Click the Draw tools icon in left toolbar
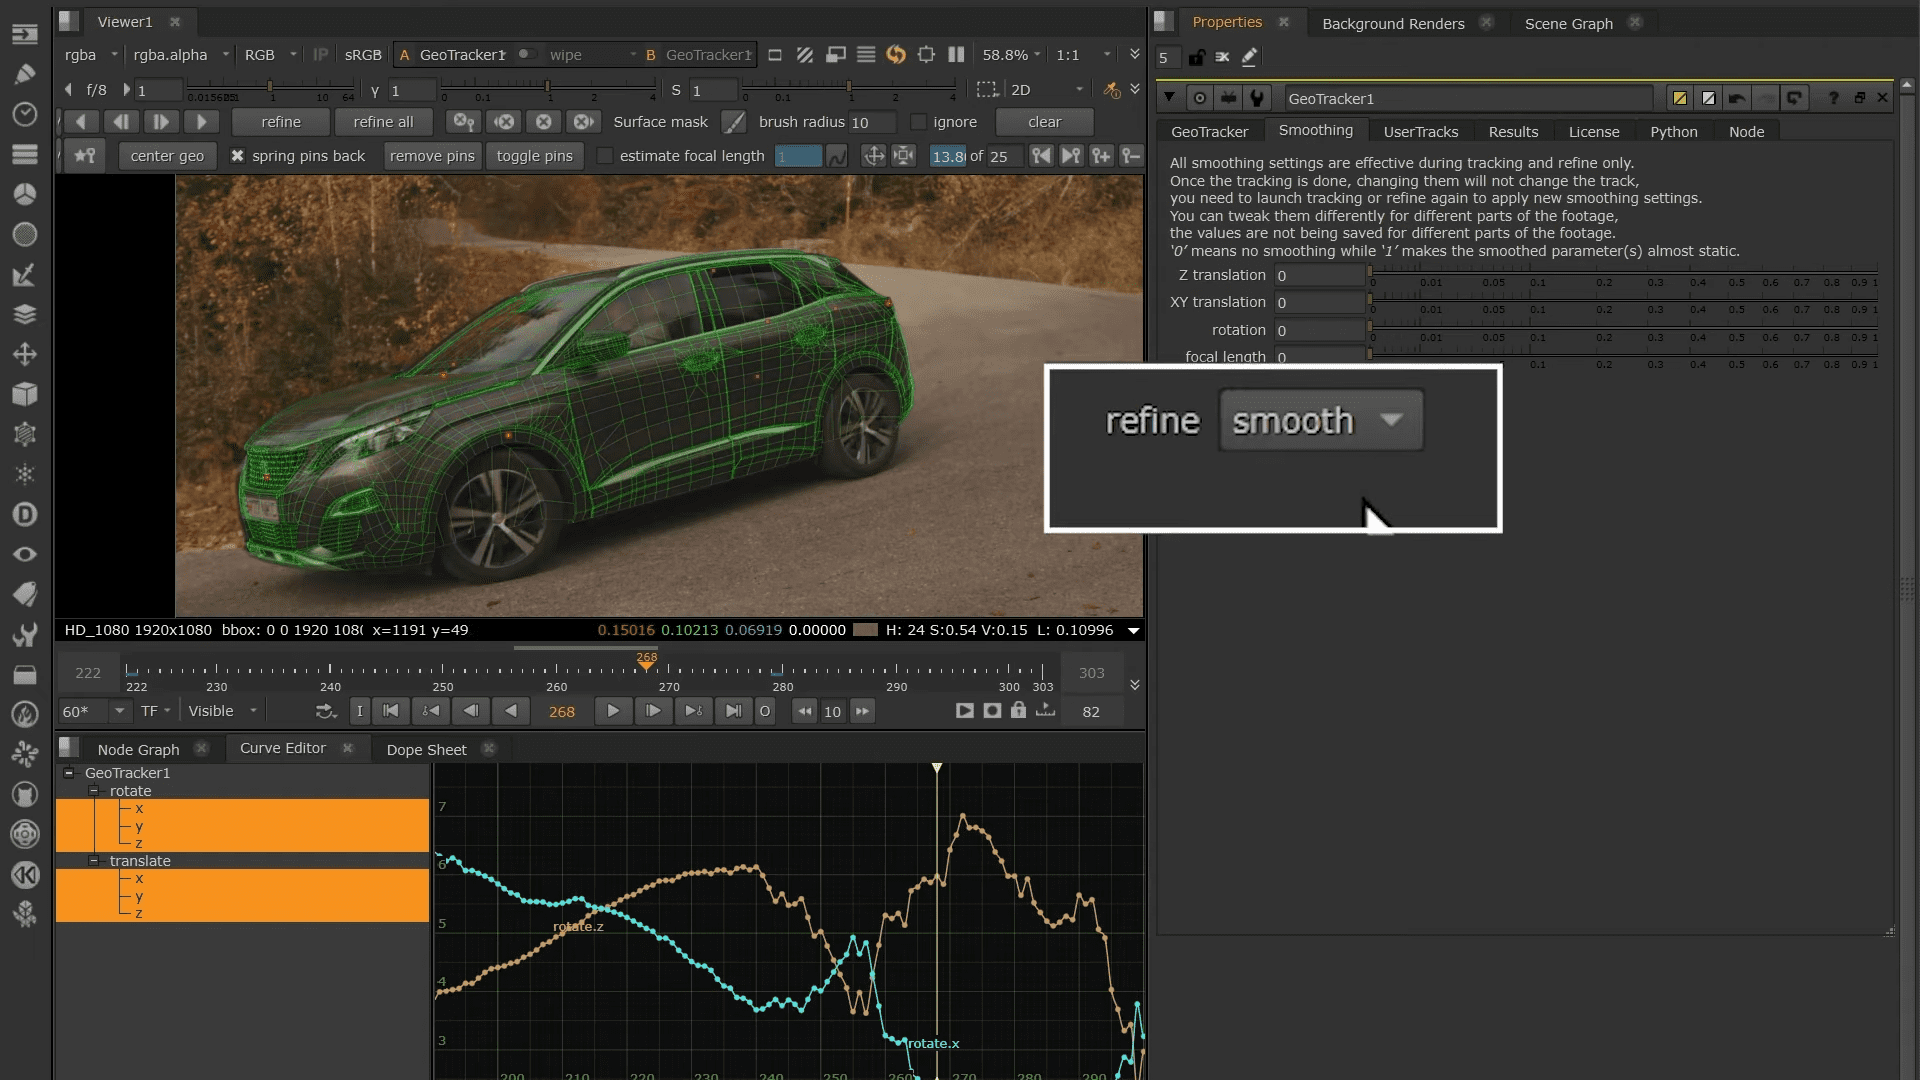1920x1080 pixels. (x=25, y=74)
